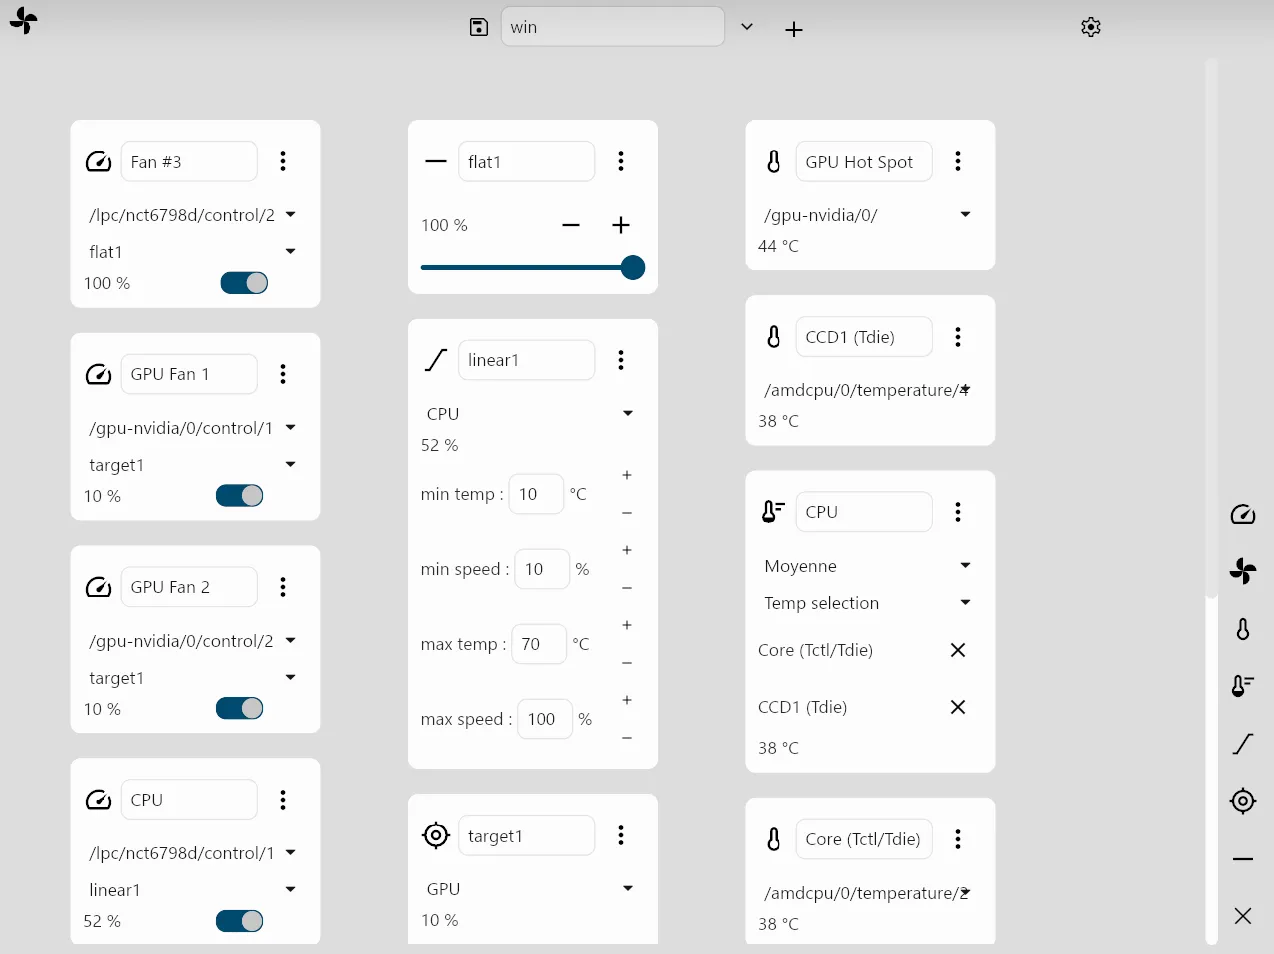Turn off GPU Fan 1 control switch
The image size is (1274, 954).
point(240,496)
